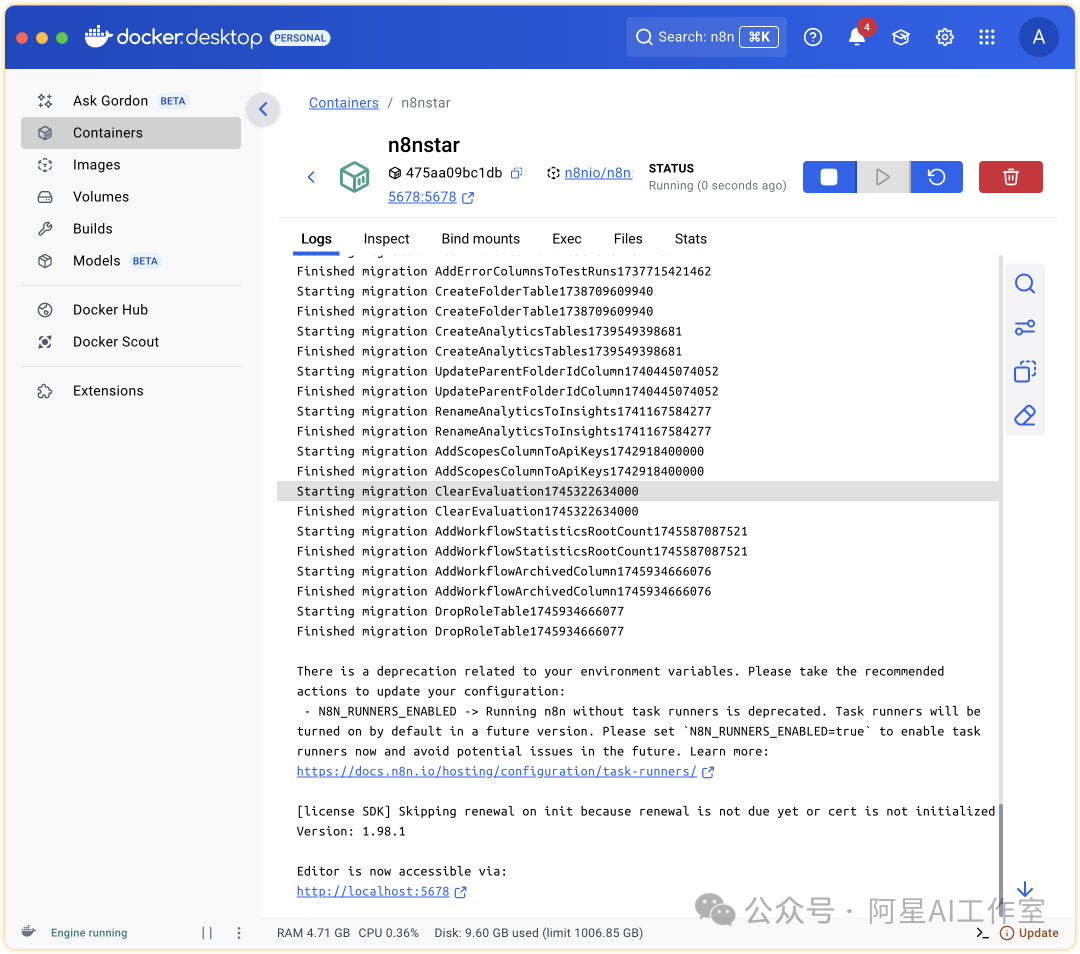Open the terminal icon in status bar

pyautogui.click(x=982, y=933)
